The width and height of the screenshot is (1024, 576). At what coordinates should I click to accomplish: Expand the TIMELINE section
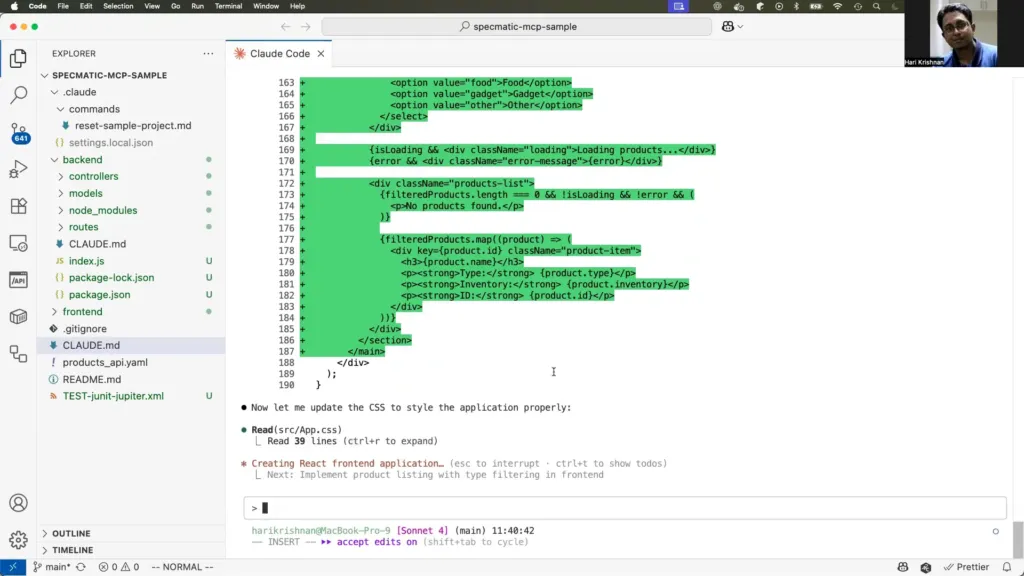(x=72, y=550)
